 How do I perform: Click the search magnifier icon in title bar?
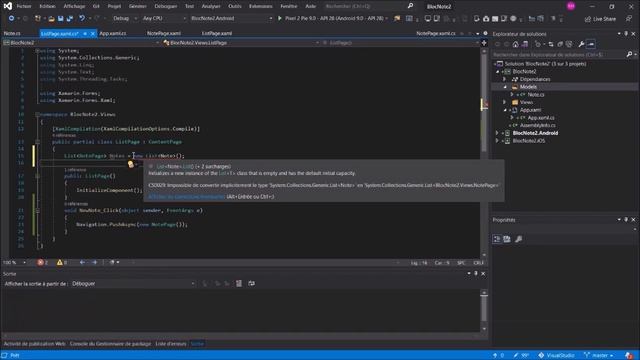[x=410, y=6]
